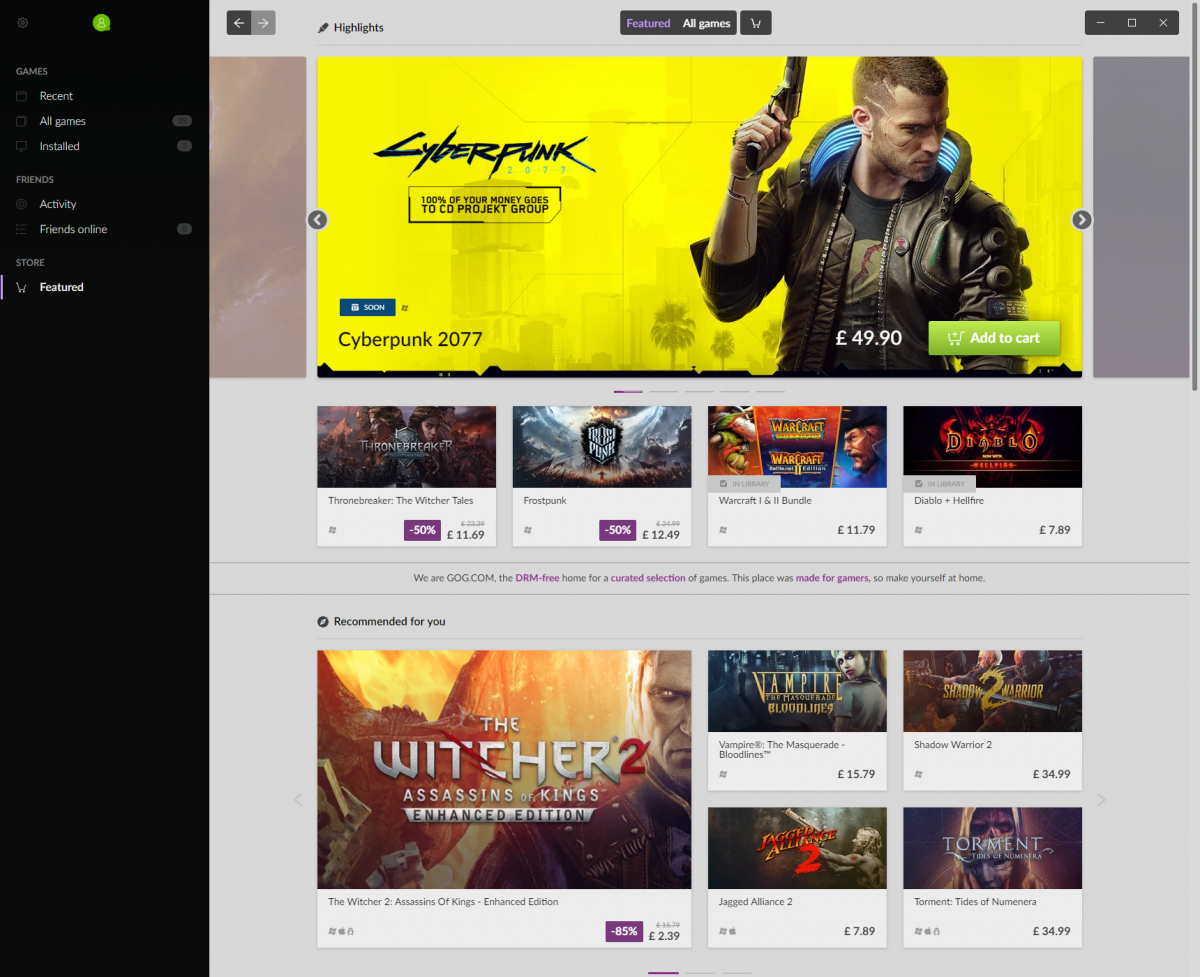Select the Featured store tab
The image size is (1200, 977).
(x=648, y=23)
